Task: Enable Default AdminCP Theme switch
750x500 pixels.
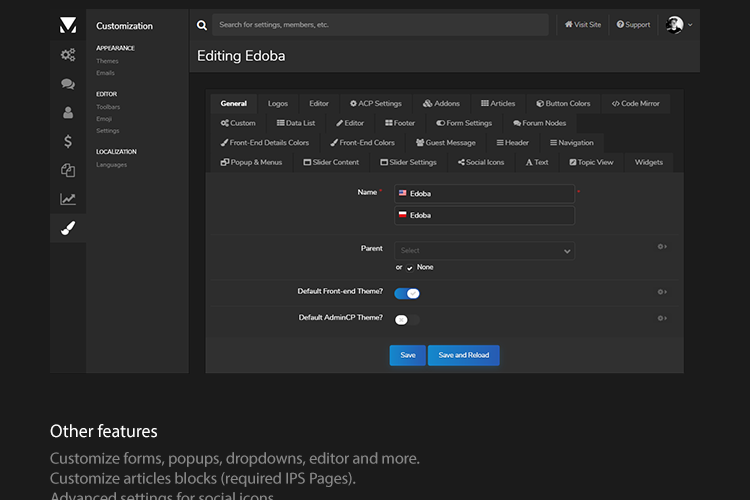Action: point(406,319)
